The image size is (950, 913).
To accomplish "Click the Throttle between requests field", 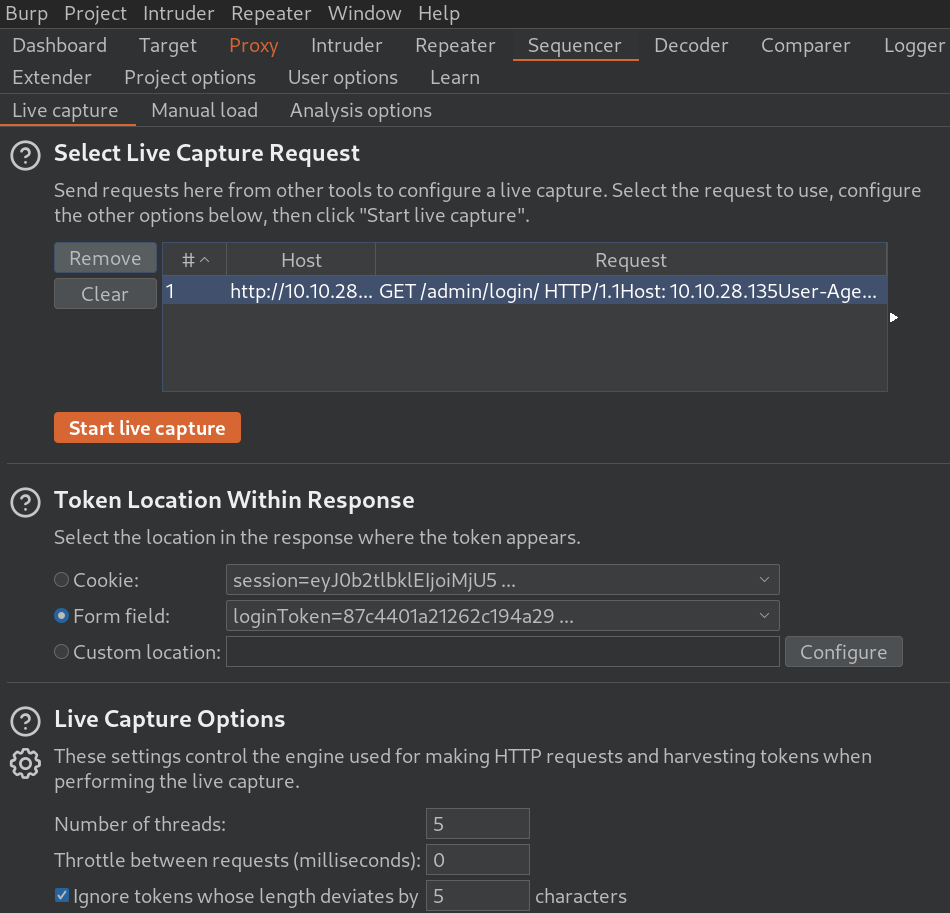I will point(477,860).
